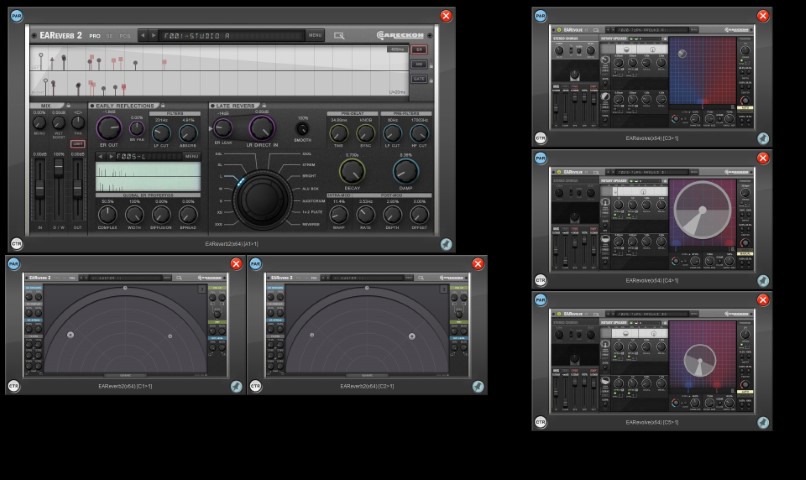
Task: Open the F001-STUDIO A preset display
Action: click(231, 35)
